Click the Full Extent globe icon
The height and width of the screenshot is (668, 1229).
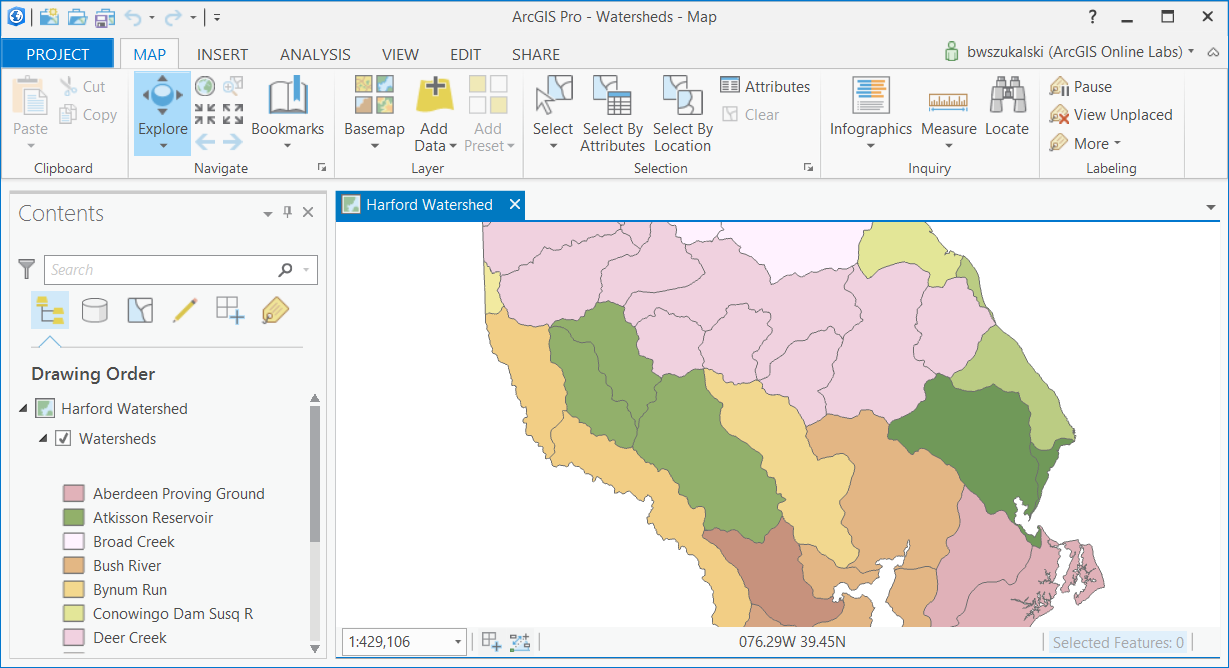tap(205, 87)
